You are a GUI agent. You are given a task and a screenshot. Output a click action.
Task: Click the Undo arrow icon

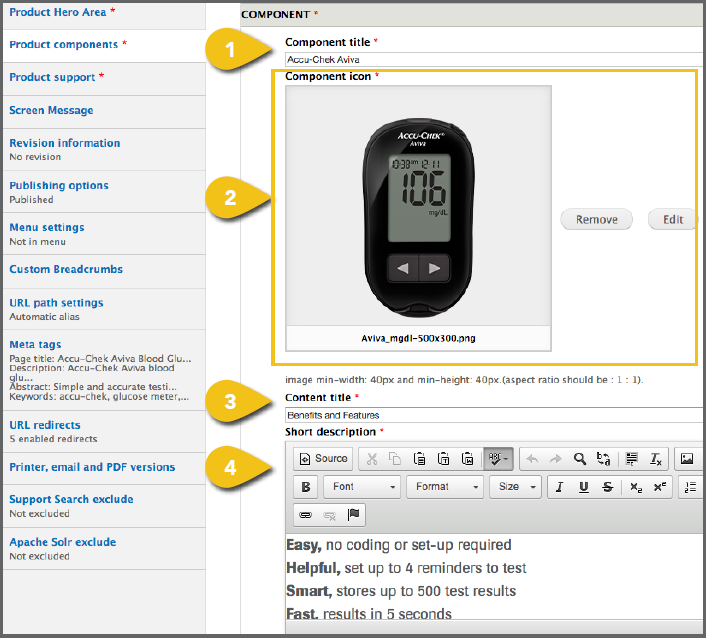(x=532, y=459)
